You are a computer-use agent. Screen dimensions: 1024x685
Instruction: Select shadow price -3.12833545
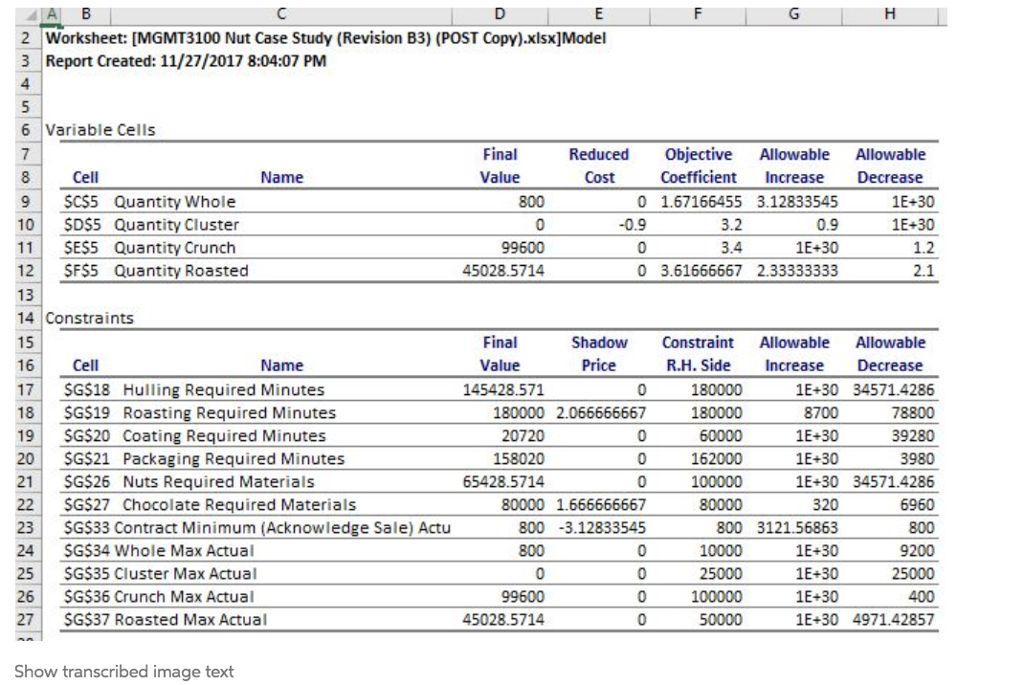[602, 527]
